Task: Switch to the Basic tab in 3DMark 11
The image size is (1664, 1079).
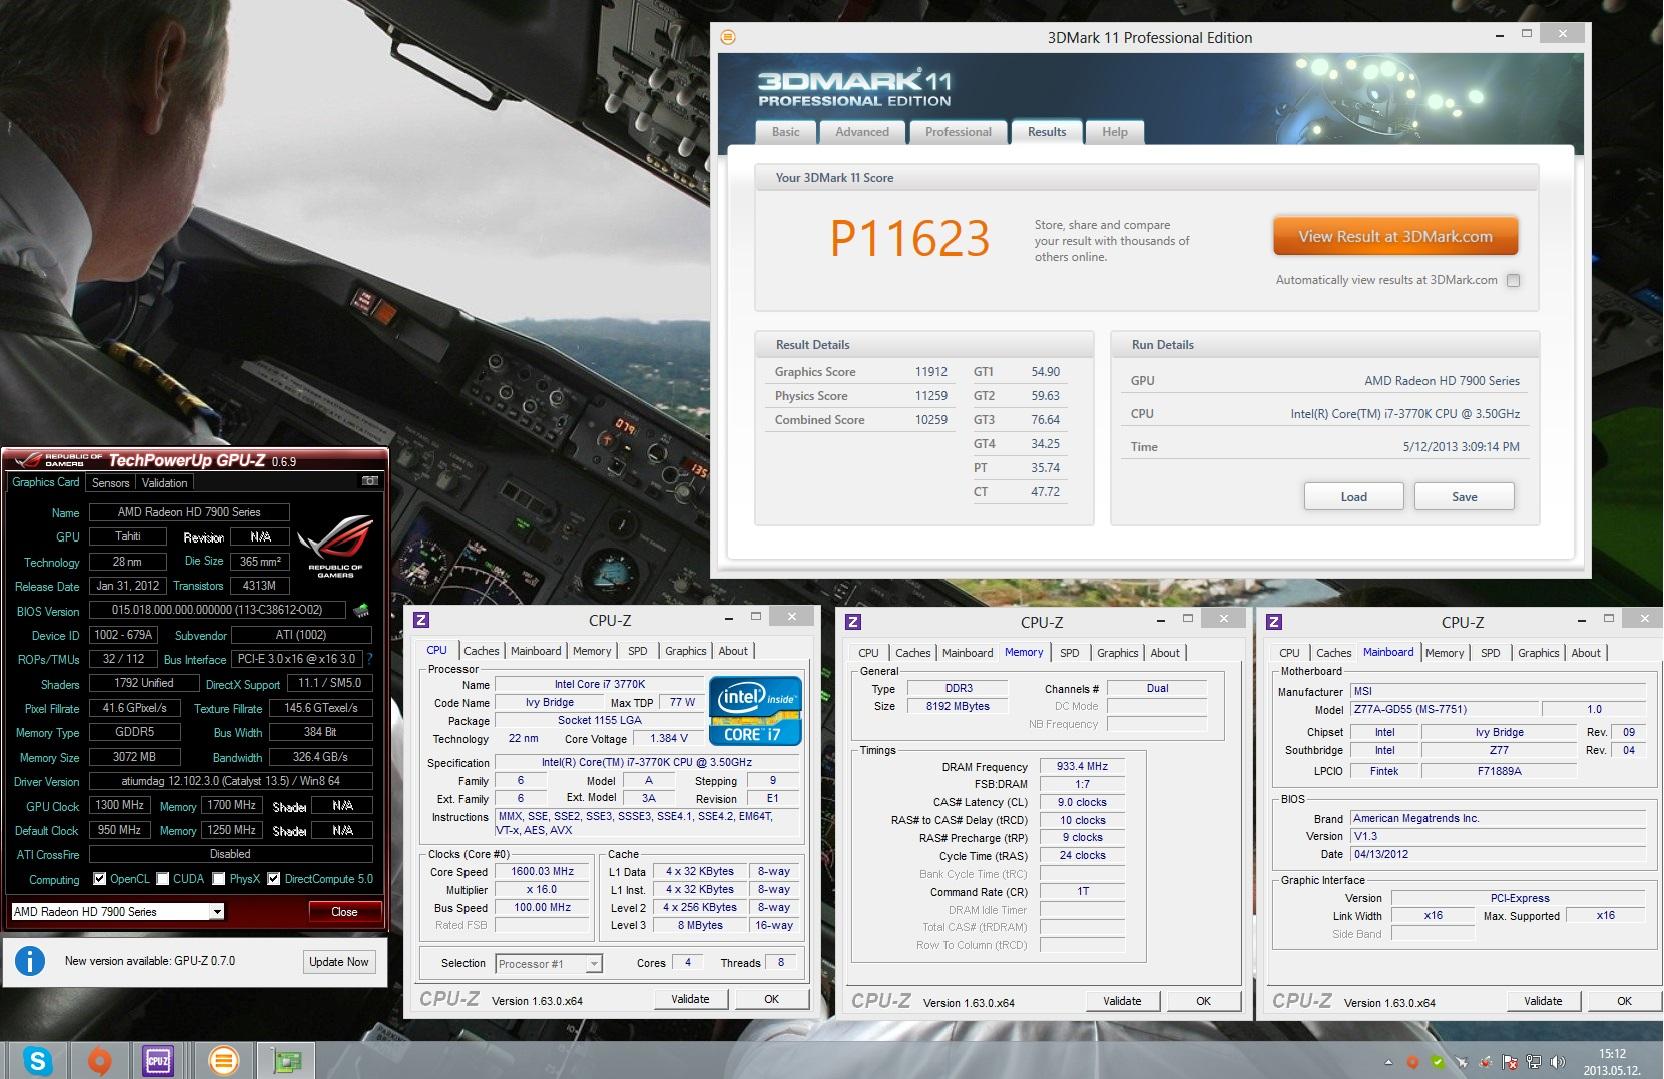Action: click(x=785, y=132)
